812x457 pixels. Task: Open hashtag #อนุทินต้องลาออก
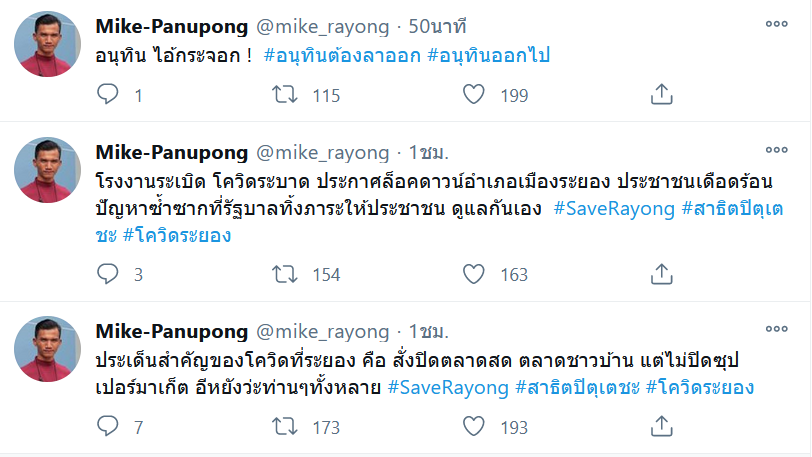point(343,53)
